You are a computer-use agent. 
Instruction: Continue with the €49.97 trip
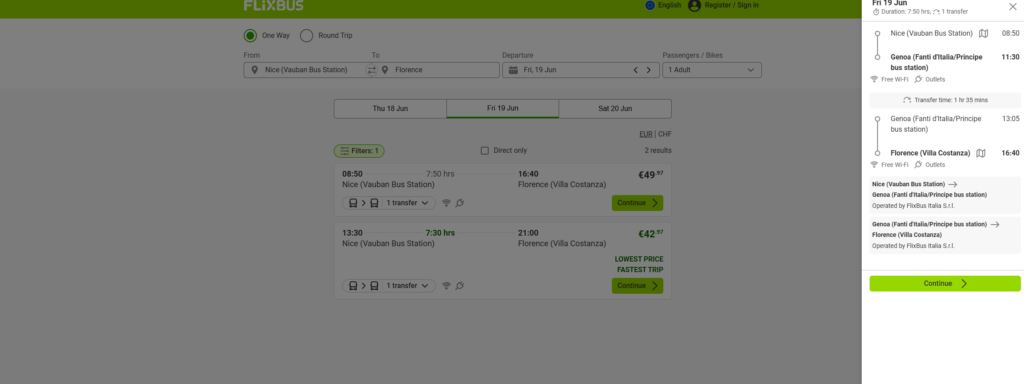pyautogui.click(x=637, y=203)
